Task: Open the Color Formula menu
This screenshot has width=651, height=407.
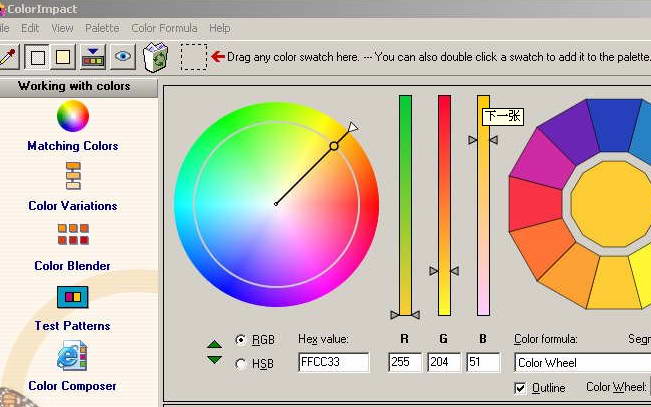Action: pos(164,28)
